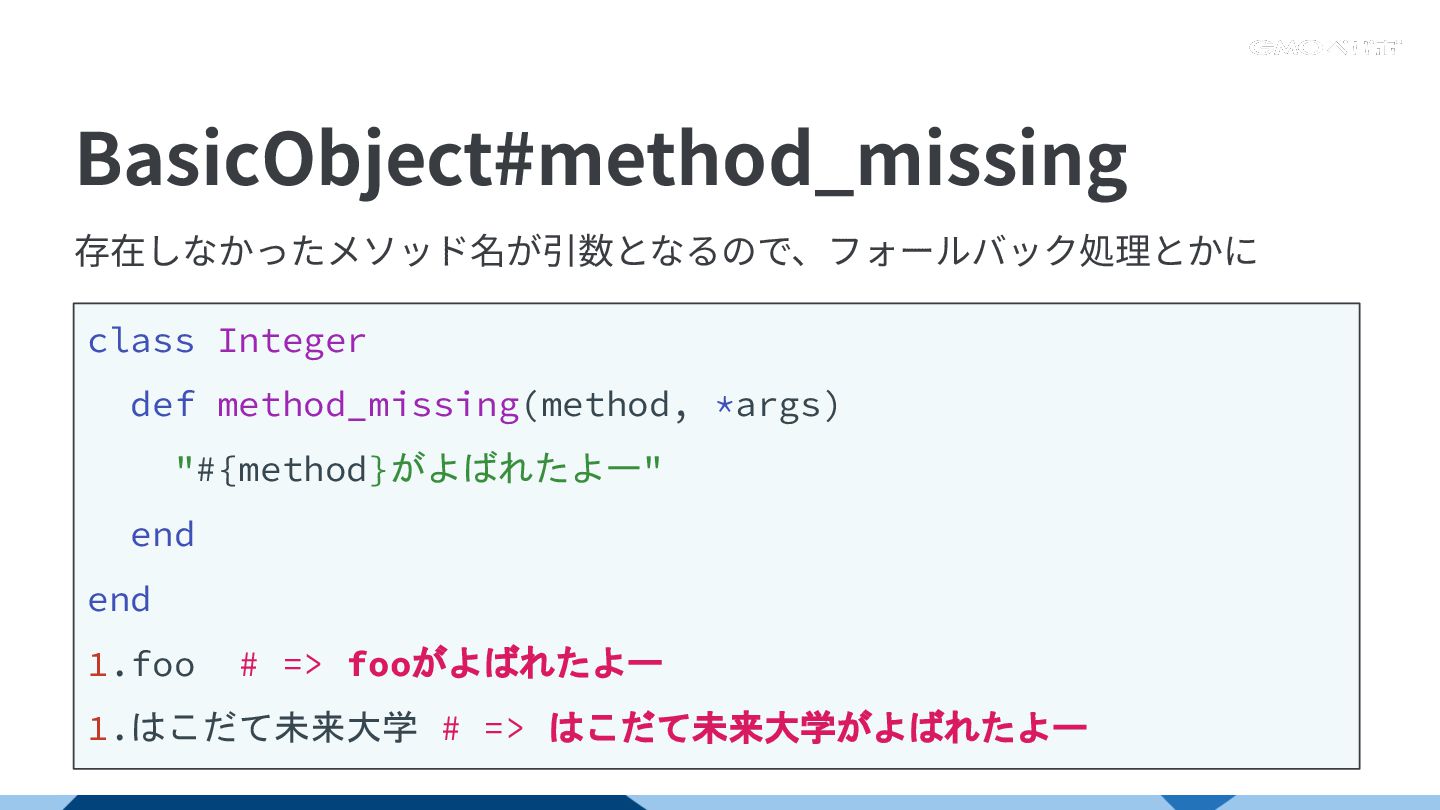Viewport: 1440px width, 810px height.
Task: Click the 'Integer' class name
Action: tap(292, 341)
